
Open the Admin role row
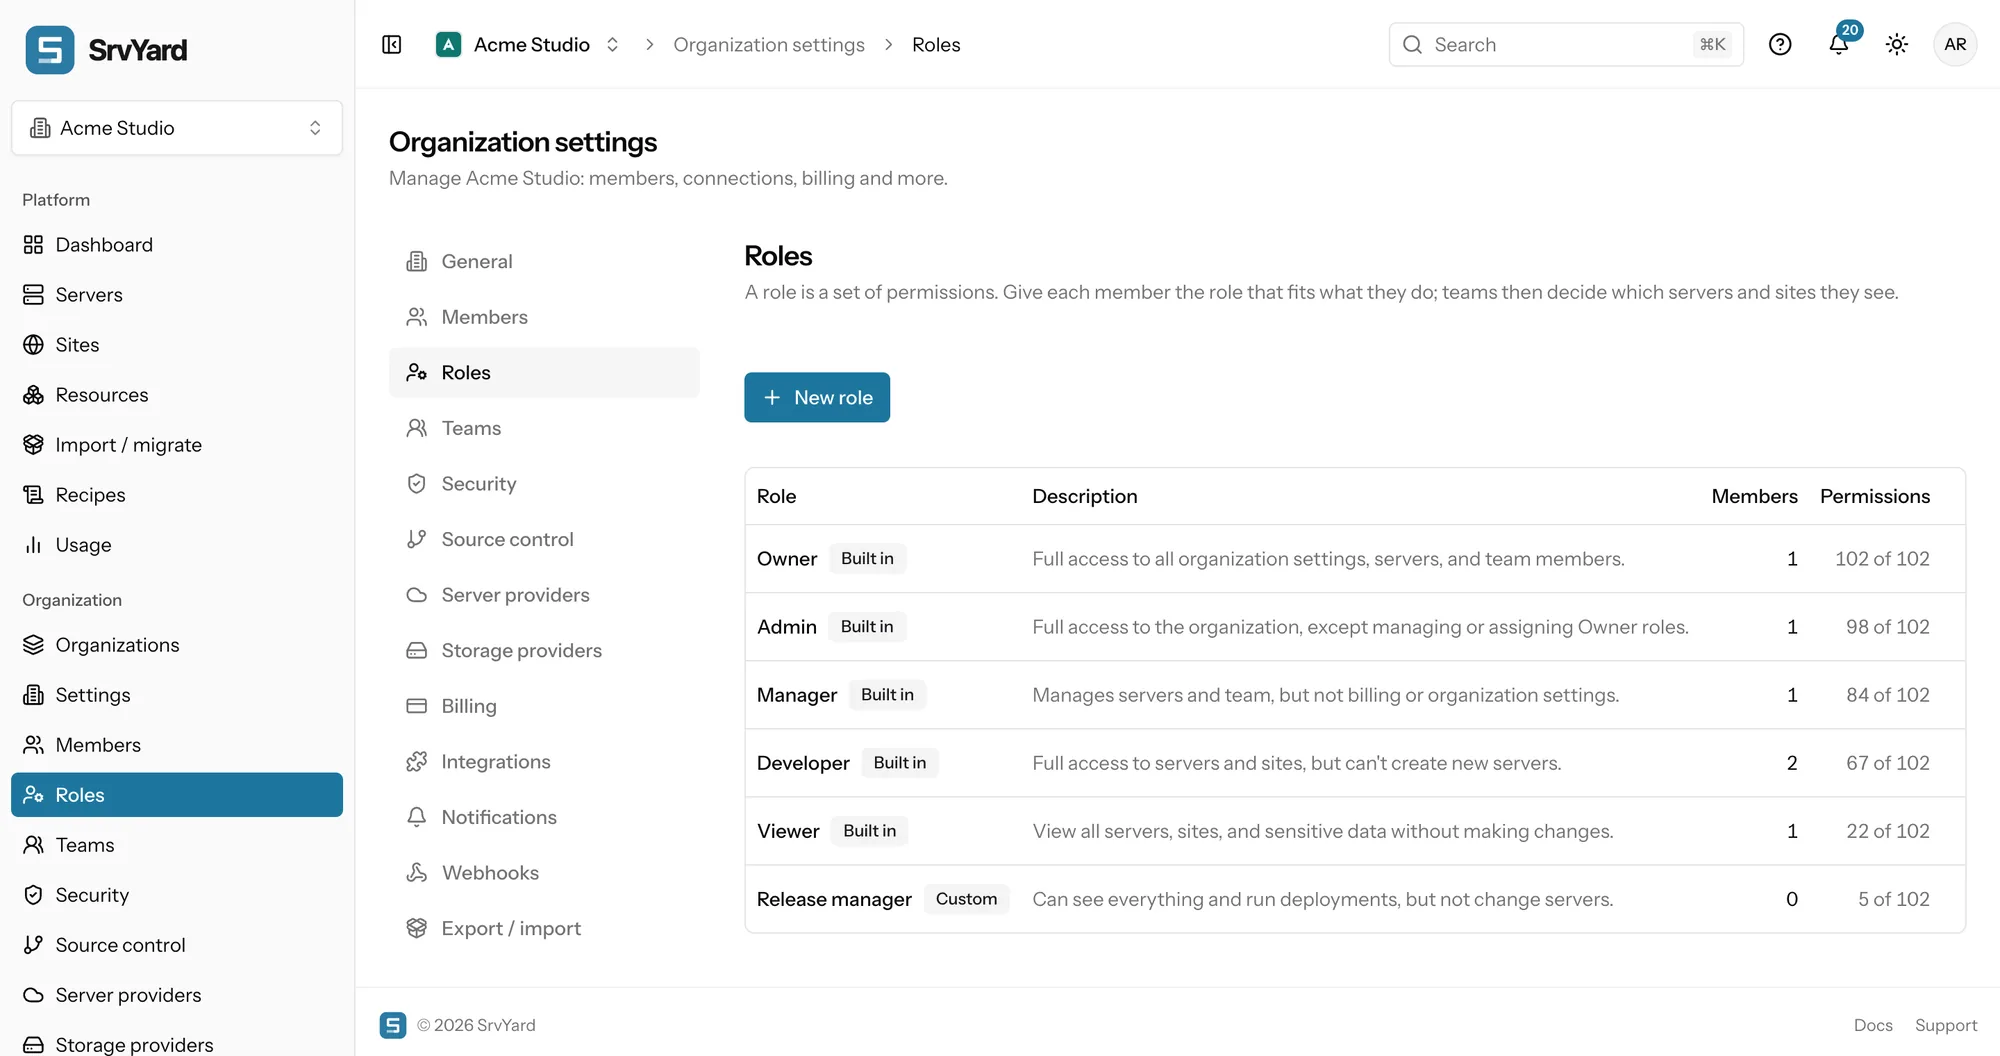click(1355, 627)
